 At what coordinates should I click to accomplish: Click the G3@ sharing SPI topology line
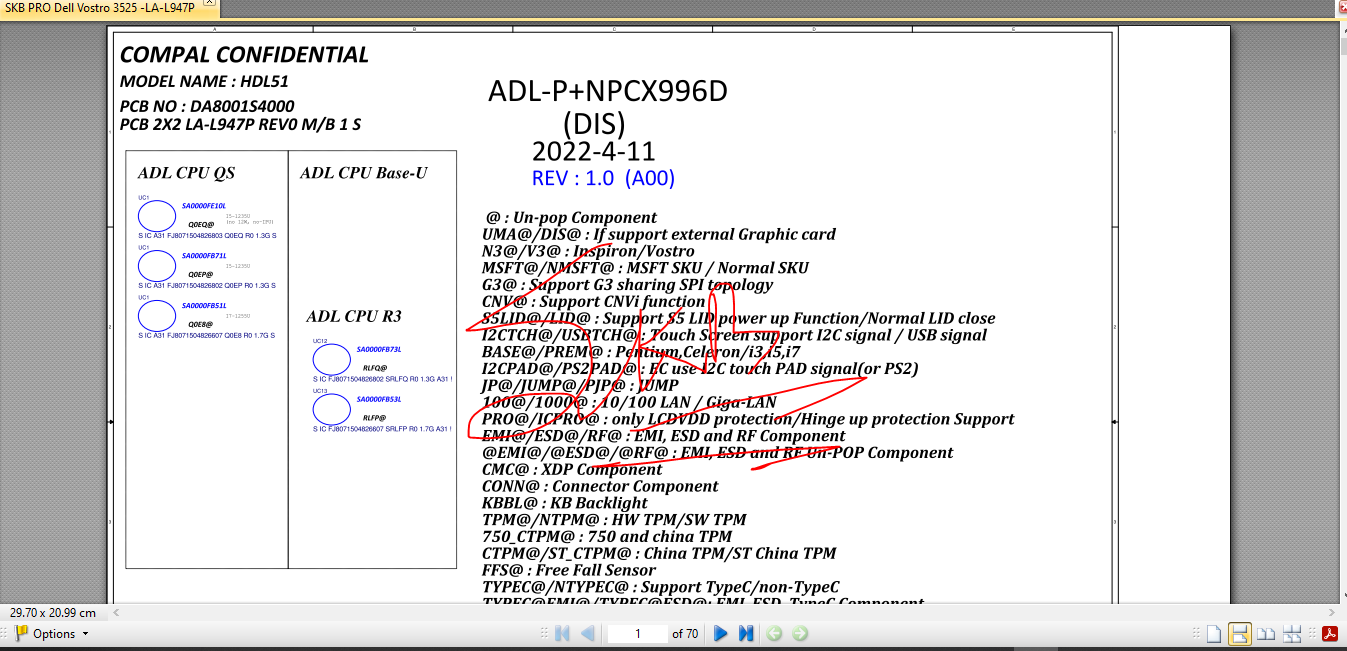(627, 285)
